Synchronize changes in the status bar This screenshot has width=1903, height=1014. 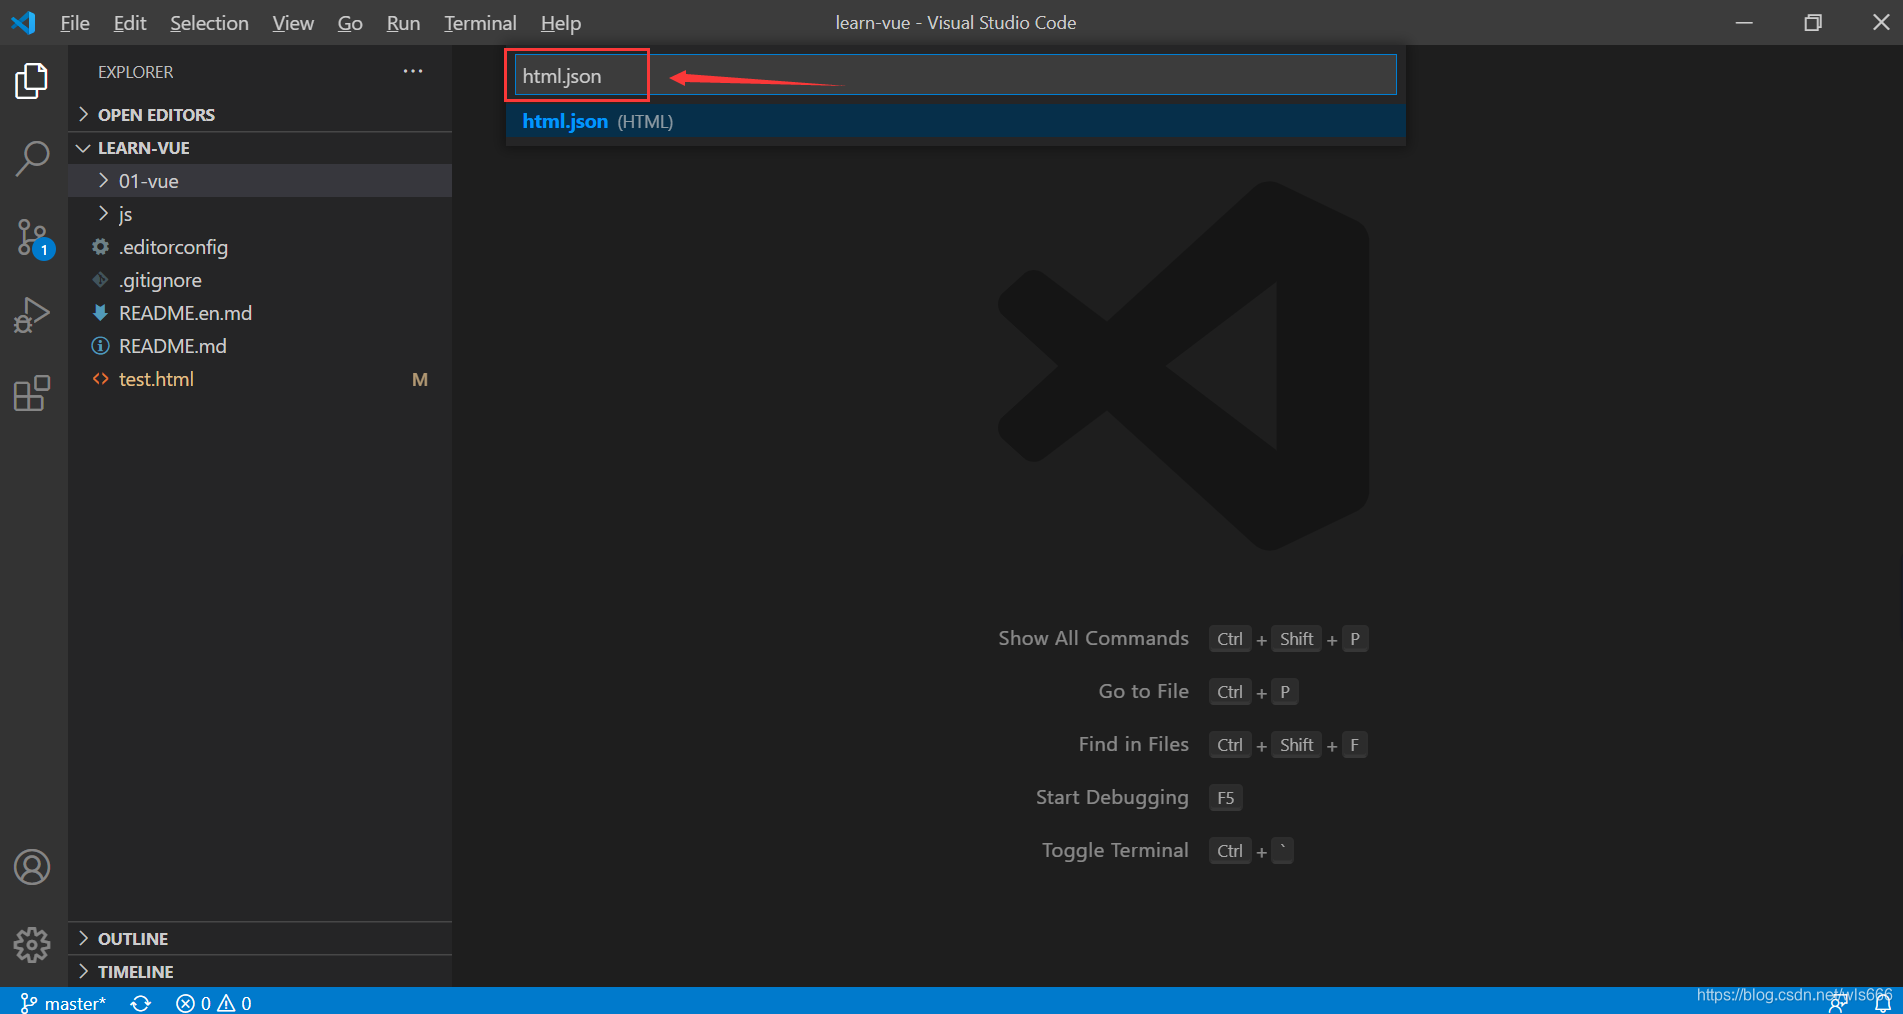click(141, 1003)
